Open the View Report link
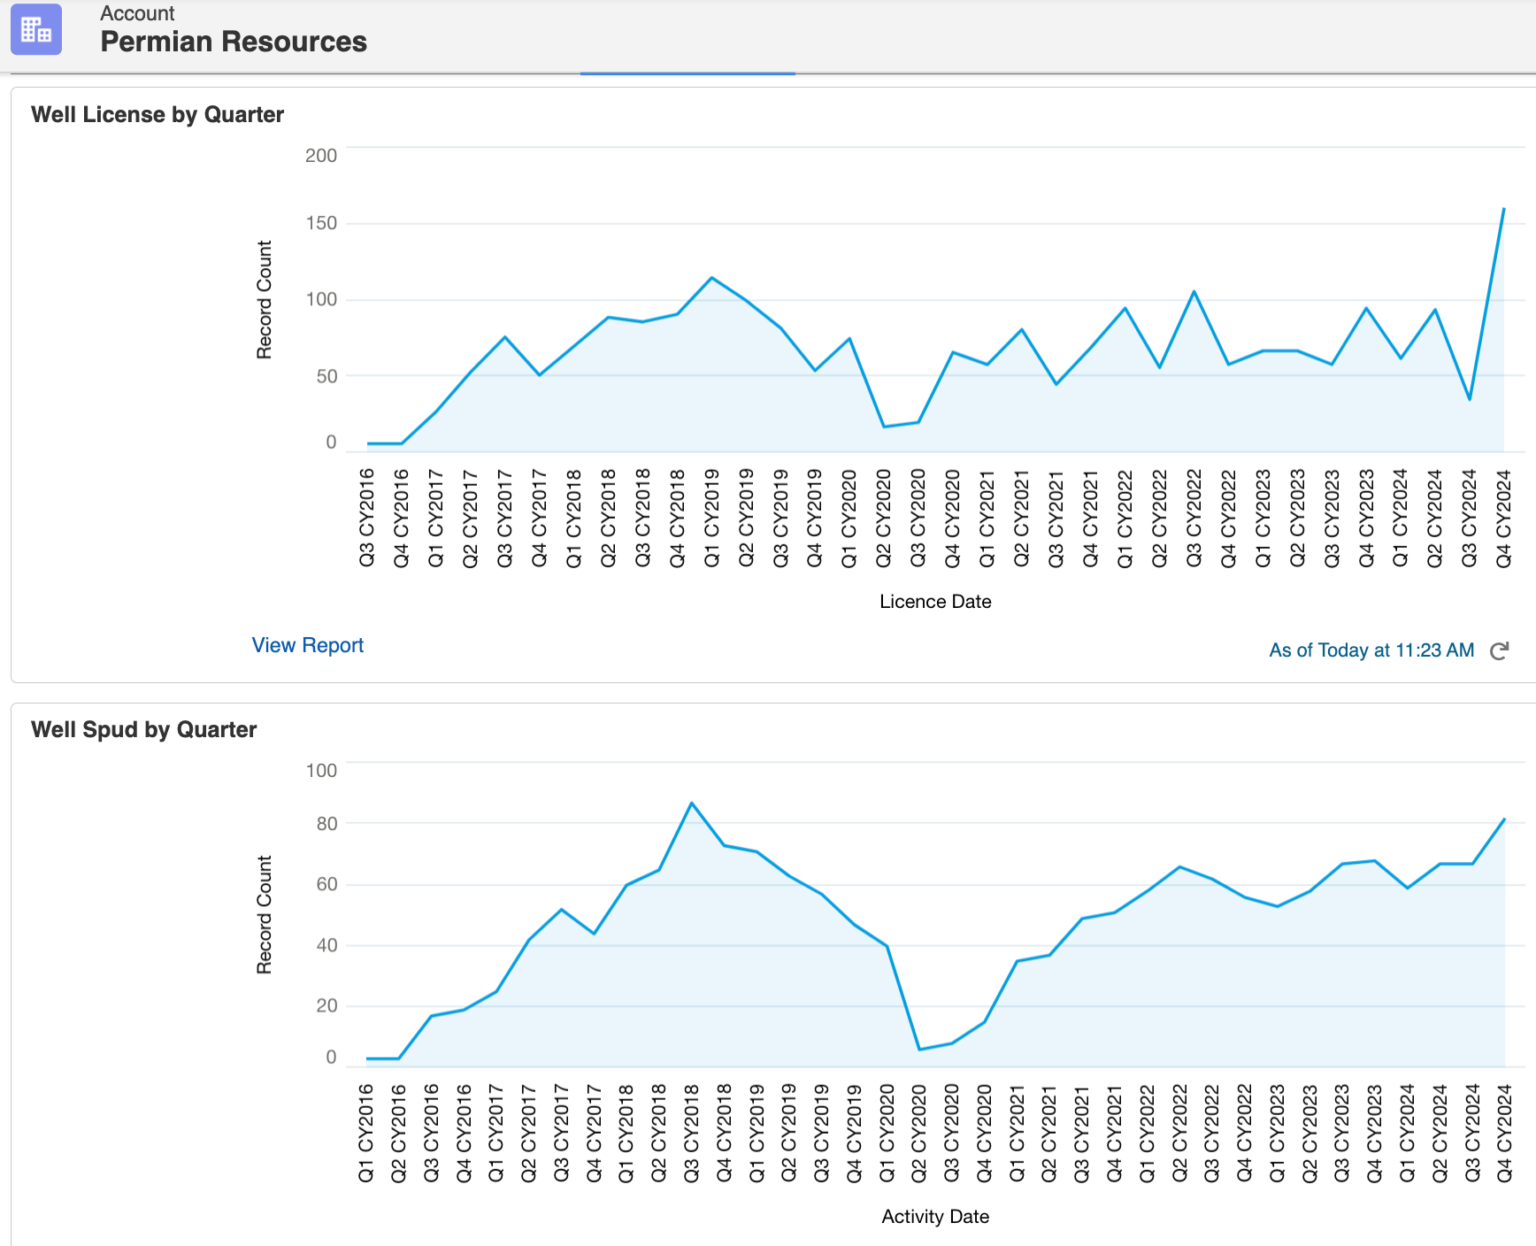1536x1246 pixels. click(x=307, y=645)
